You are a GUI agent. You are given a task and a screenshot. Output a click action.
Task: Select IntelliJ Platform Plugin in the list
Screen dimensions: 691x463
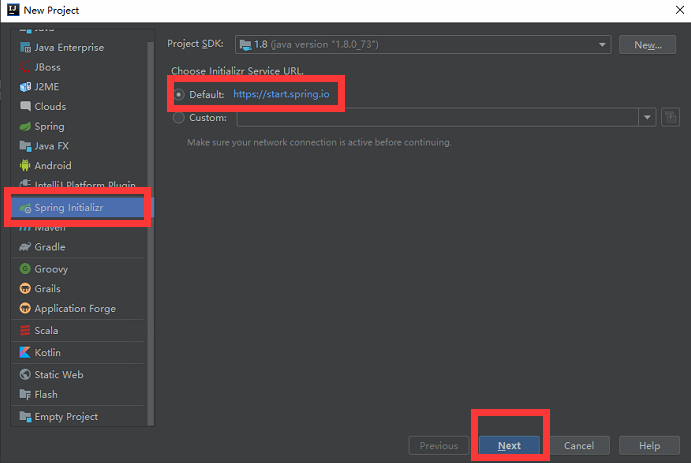(78, 184)
